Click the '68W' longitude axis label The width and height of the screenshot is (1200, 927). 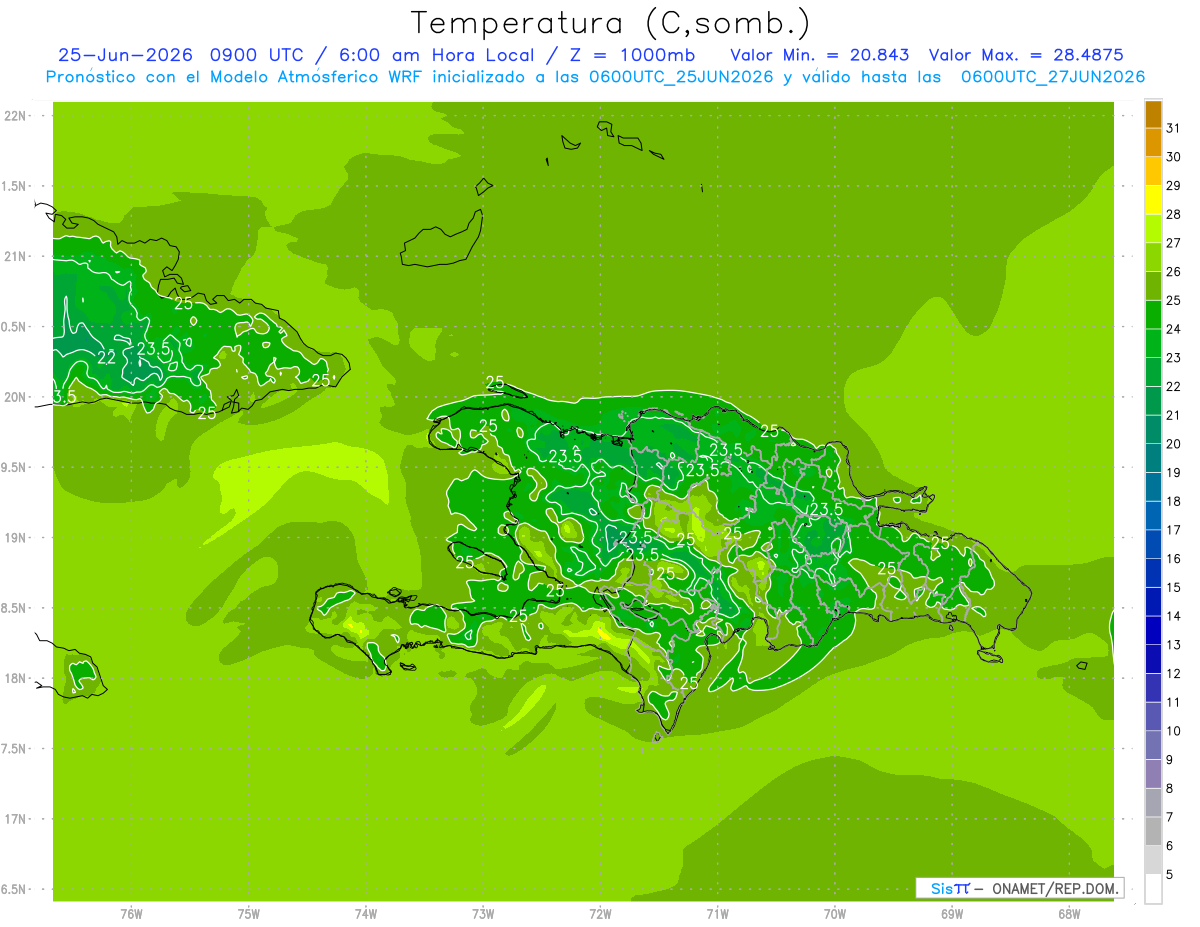(1069, 914)
